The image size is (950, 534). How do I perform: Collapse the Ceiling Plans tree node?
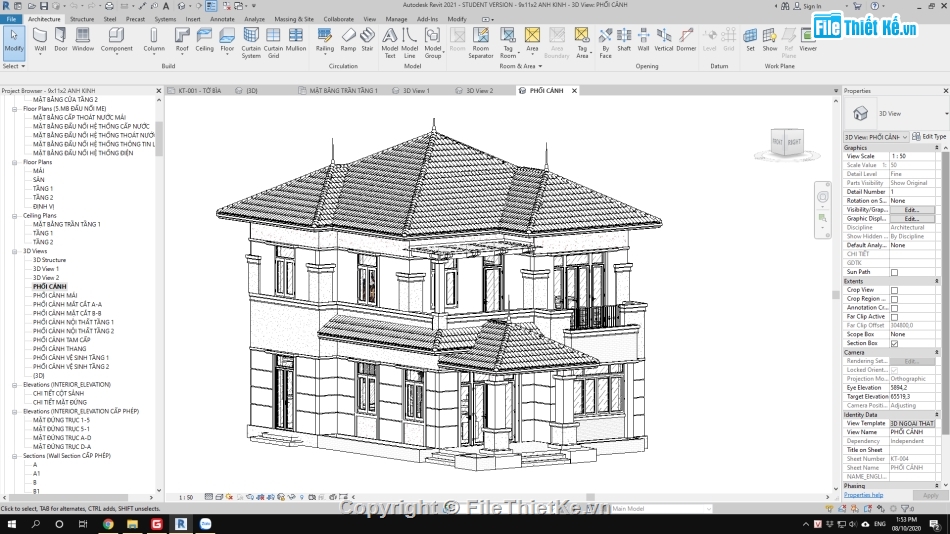[x=15, y=216]
